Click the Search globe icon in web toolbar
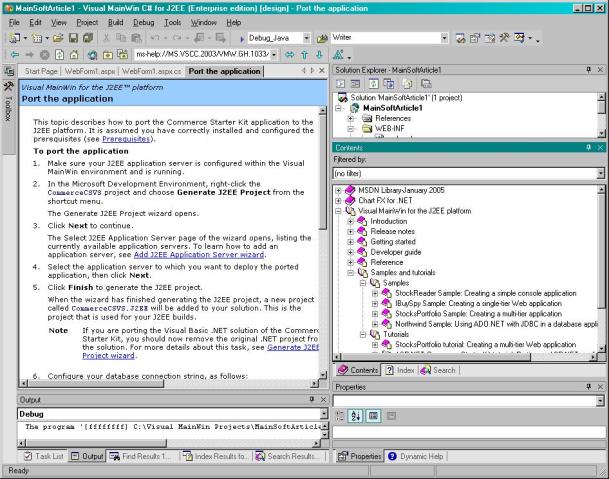 (92, 55)
